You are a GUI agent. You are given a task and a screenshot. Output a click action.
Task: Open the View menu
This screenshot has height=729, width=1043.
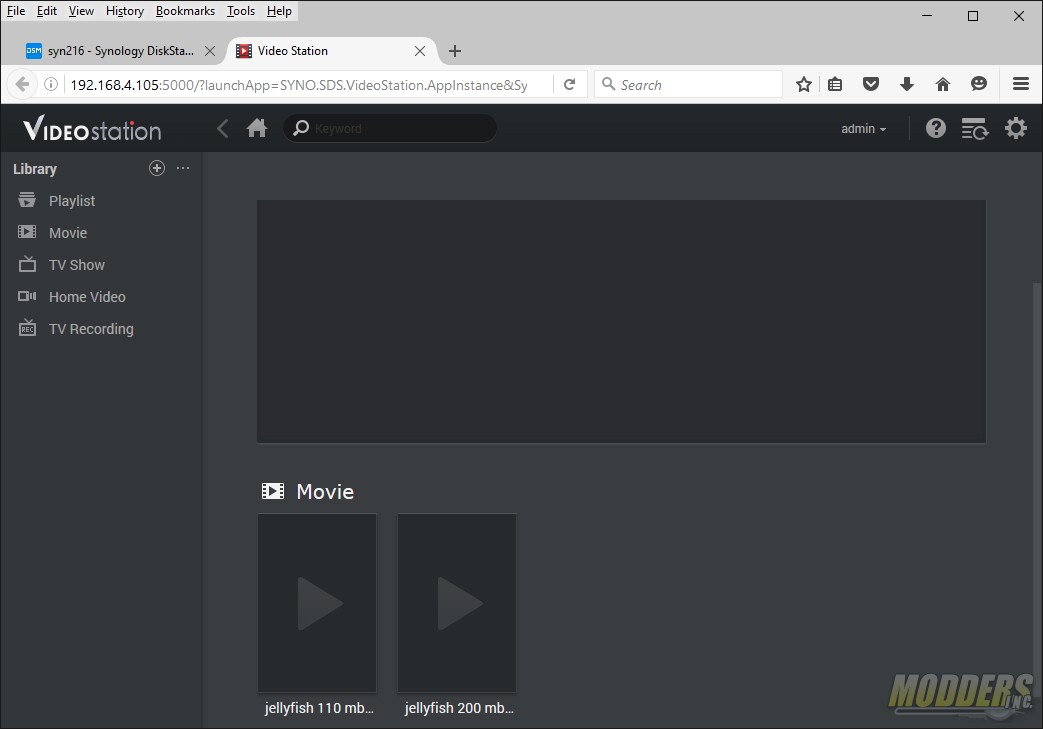[81, 11]
